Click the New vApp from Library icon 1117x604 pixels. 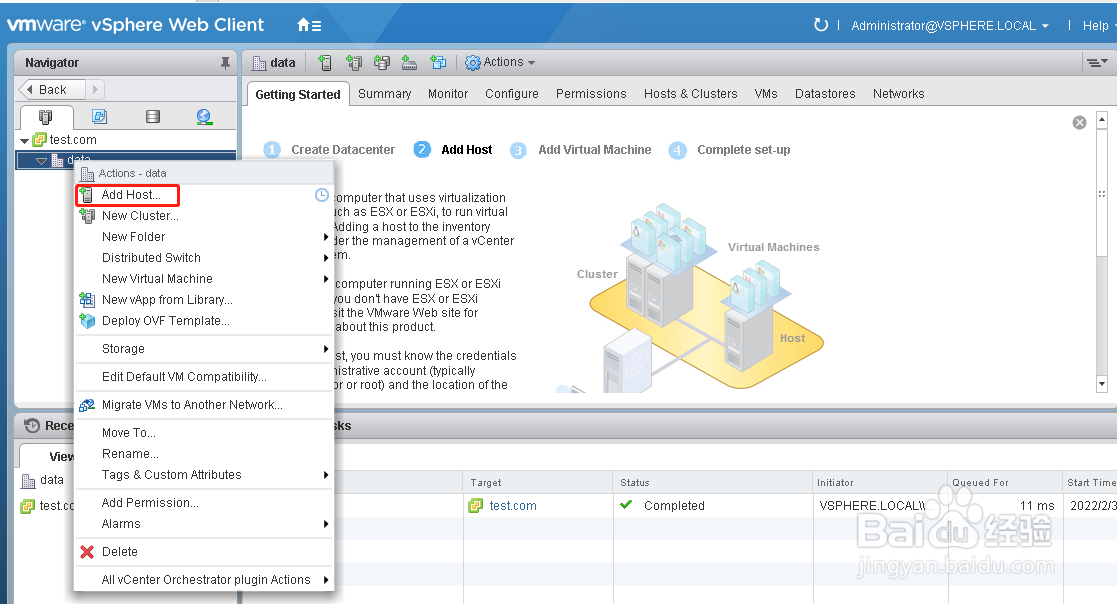tap(87, 299)
